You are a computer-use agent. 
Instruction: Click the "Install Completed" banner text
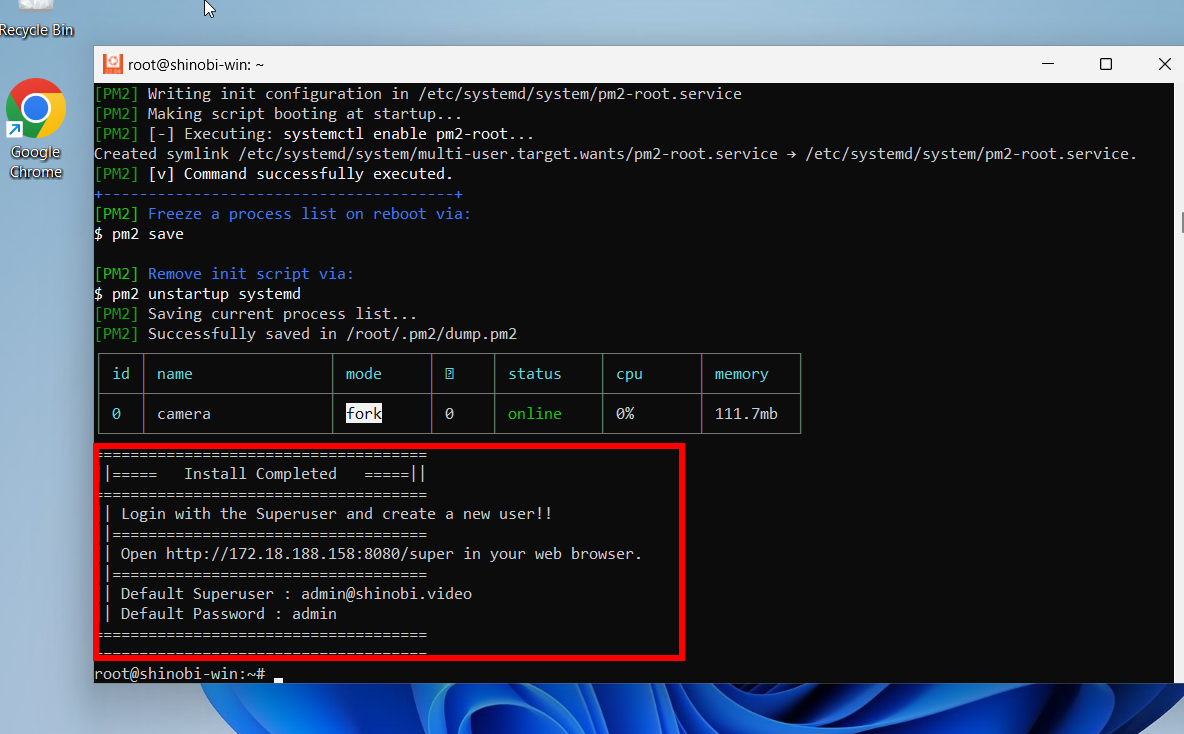pos(260,473)
